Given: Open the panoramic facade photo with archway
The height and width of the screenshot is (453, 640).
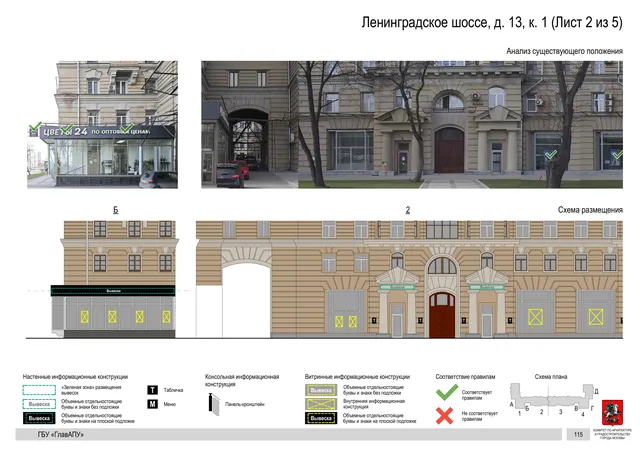Looking at the screenshot, I should 412,124.
